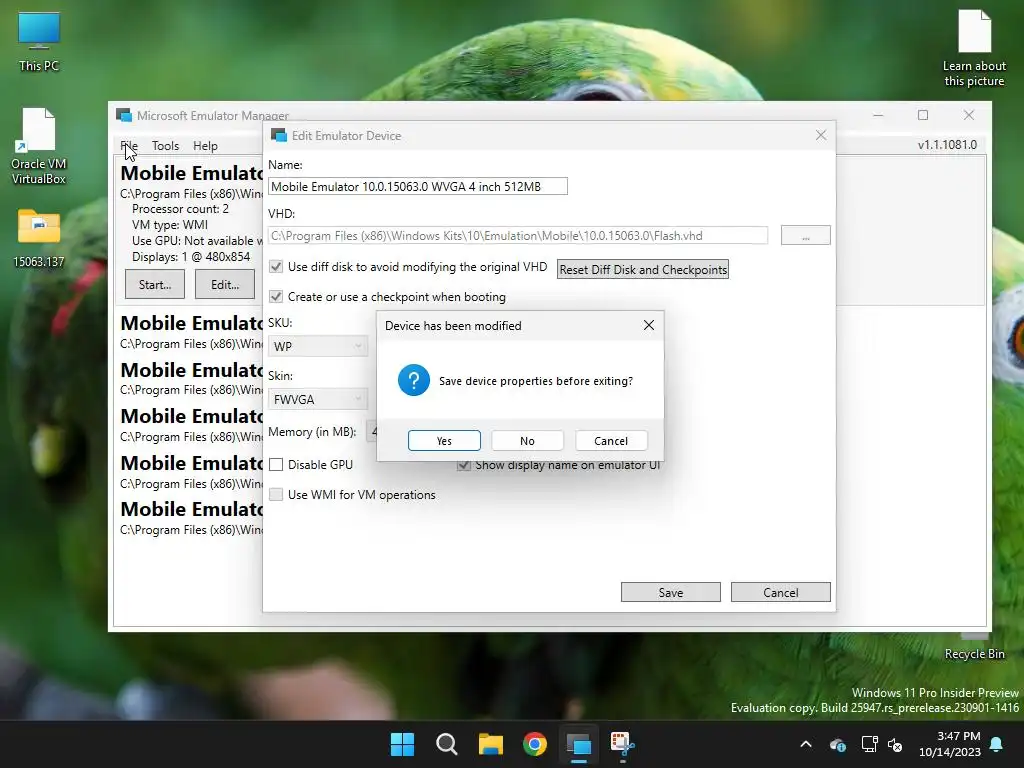Select 'Processor count: 2' text
The width and height of the screenshot is (1024, 768).
180,209
